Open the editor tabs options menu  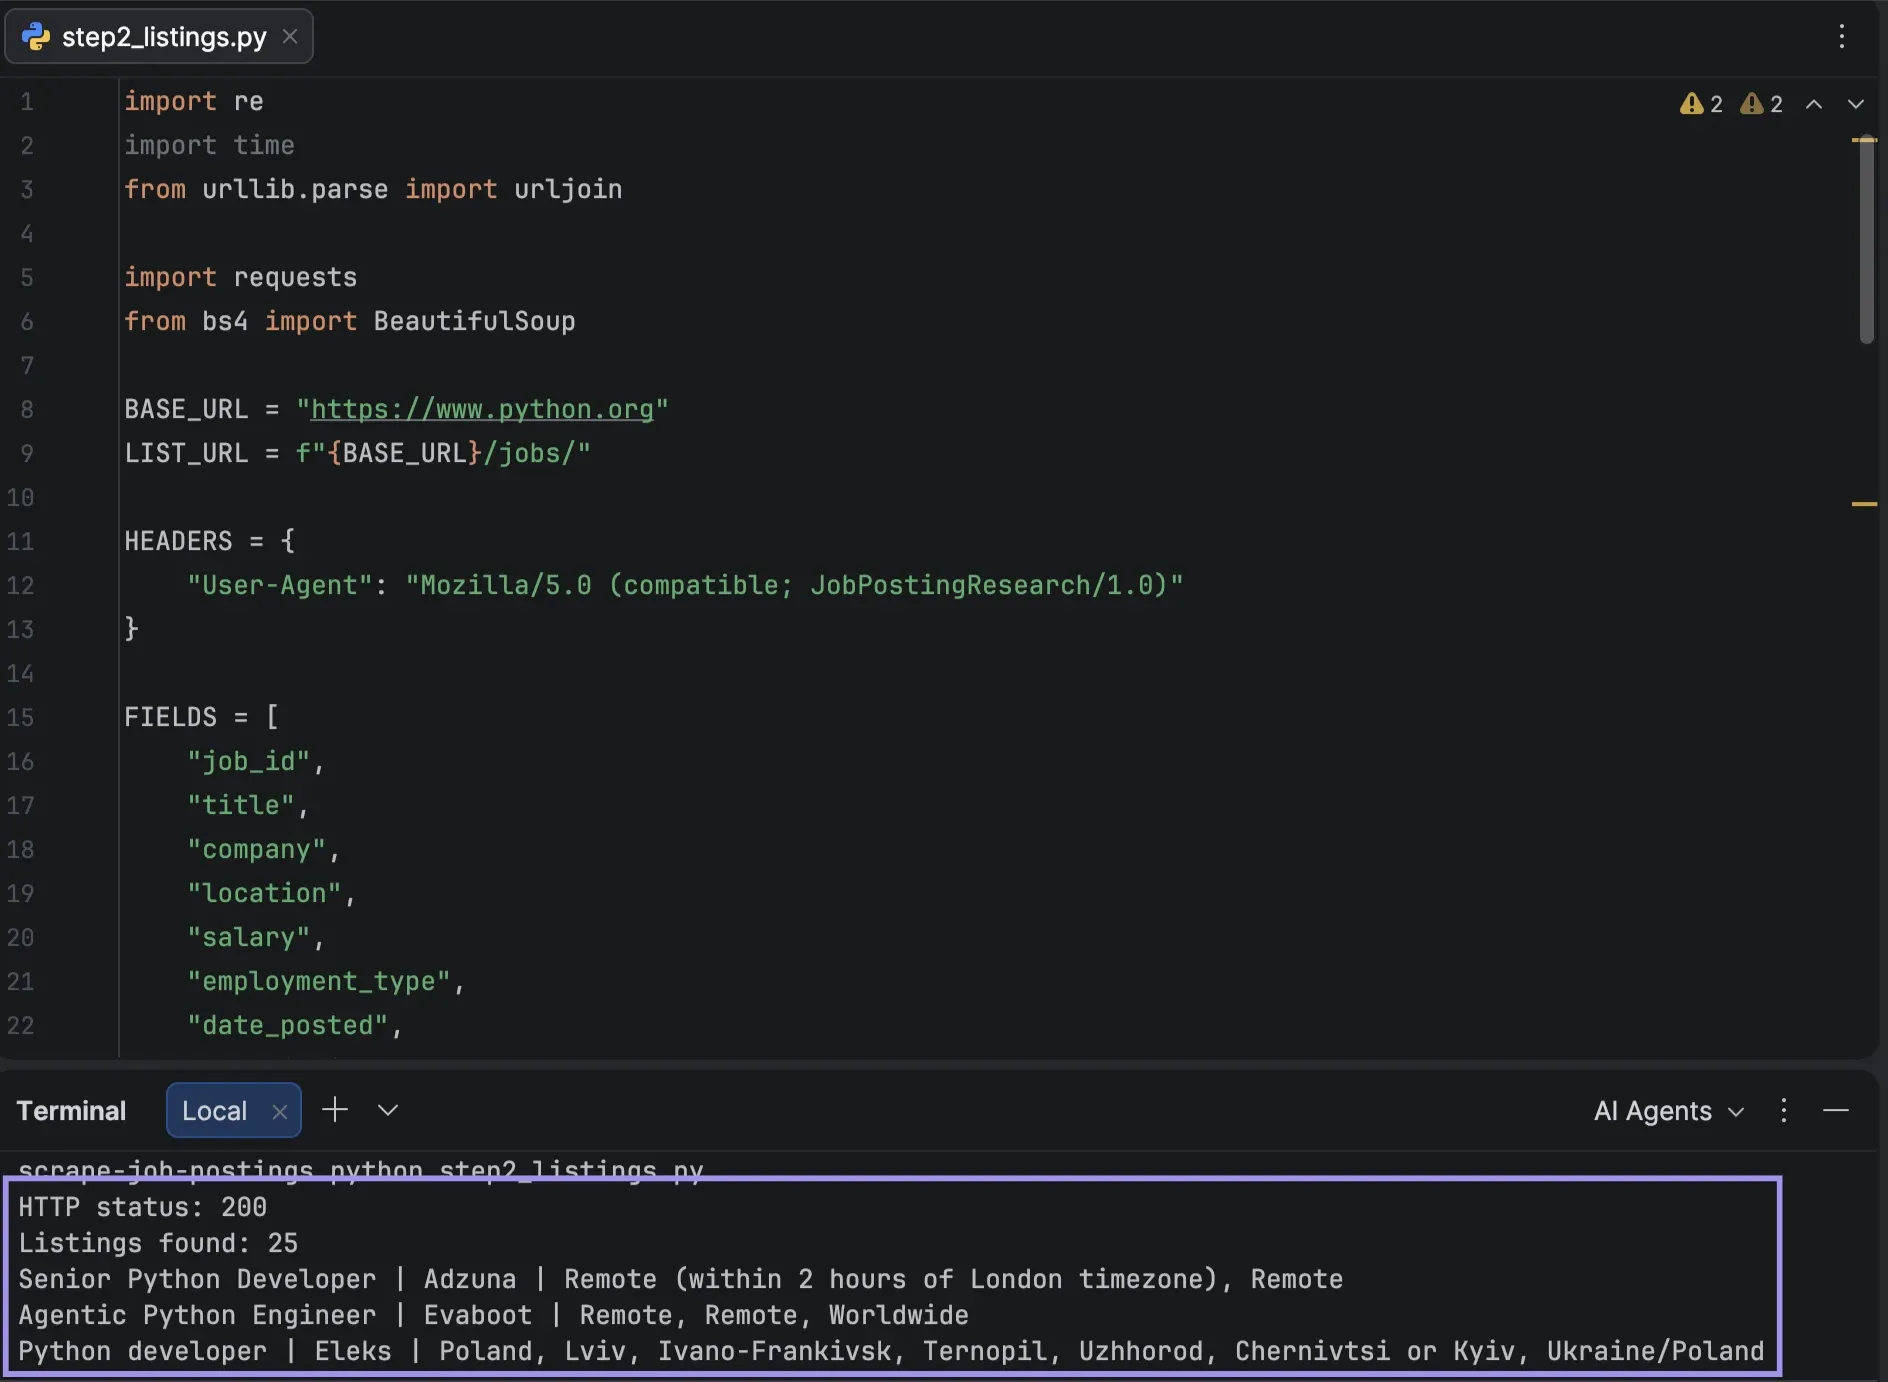coord(1841,37)
